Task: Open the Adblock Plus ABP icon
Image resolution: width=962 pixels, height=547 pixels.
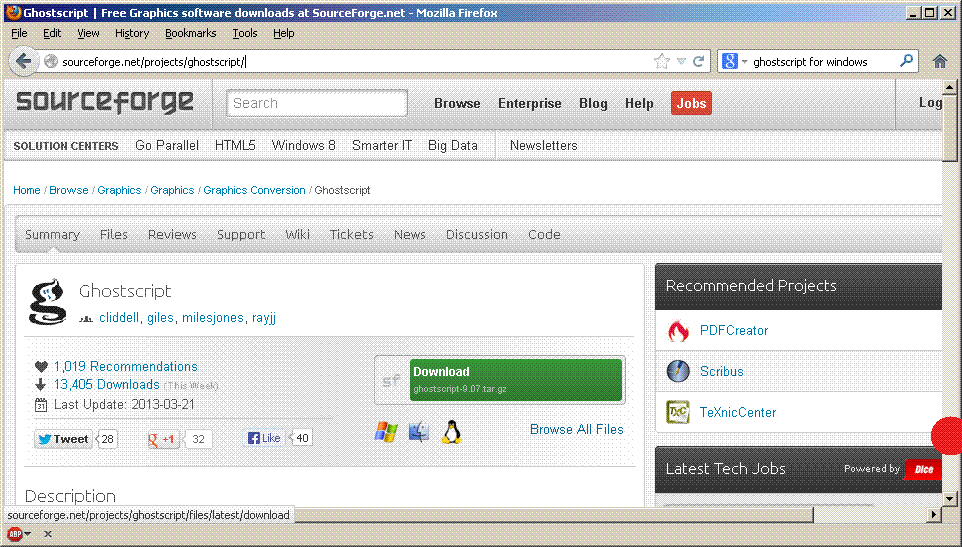Action: [x=15, y=534]
